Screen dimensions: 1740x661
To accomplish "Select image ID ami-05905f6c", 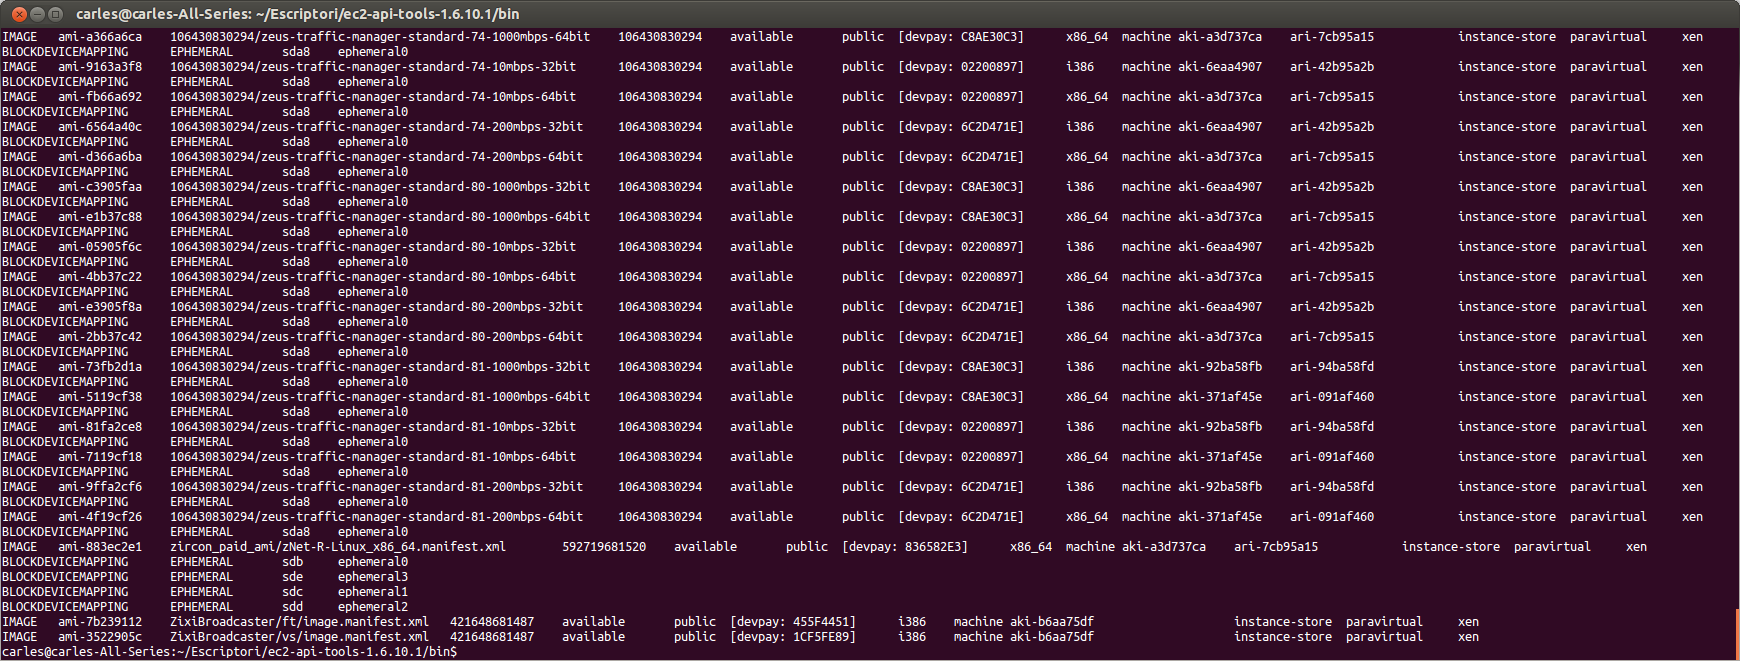I will tap(100, 247).
